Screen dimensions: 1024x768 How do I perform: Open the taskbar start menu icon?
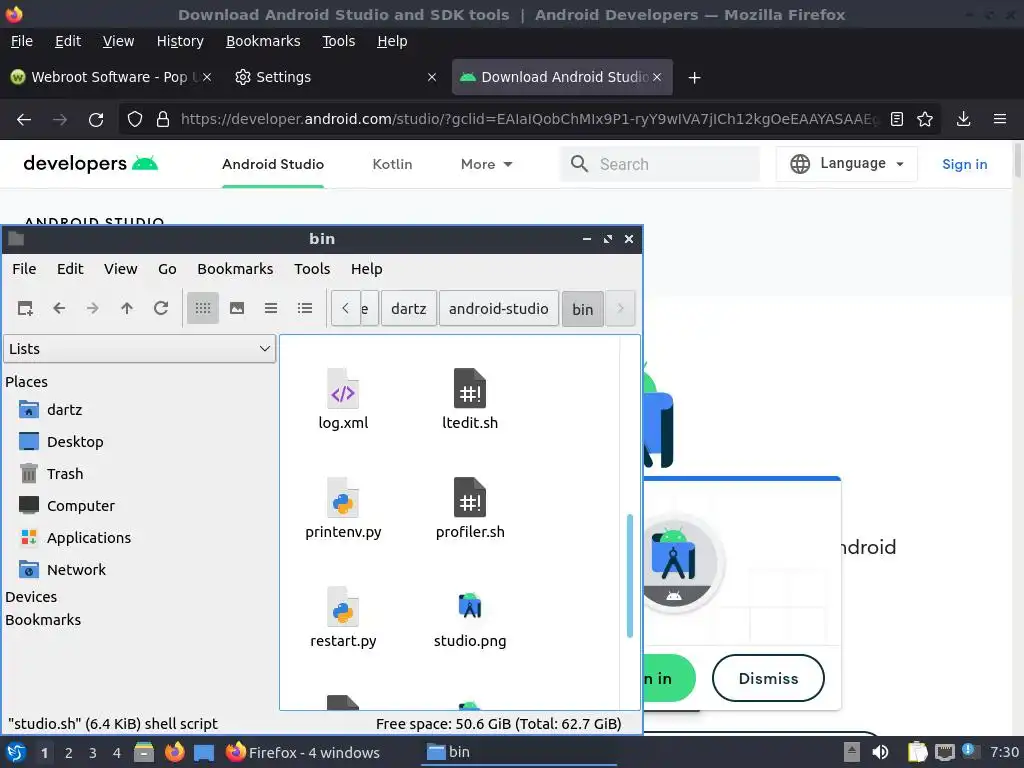click(16, 752)
